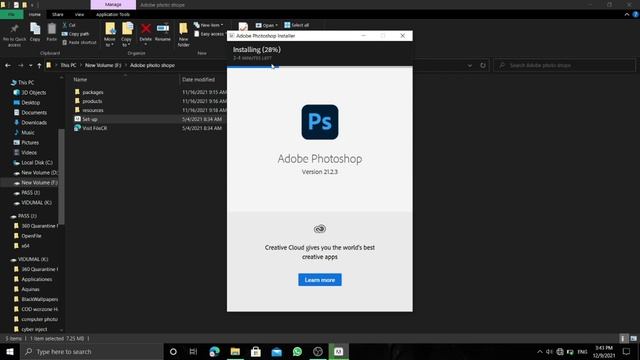Select Documents in navigation pane

tap(33, 113)
